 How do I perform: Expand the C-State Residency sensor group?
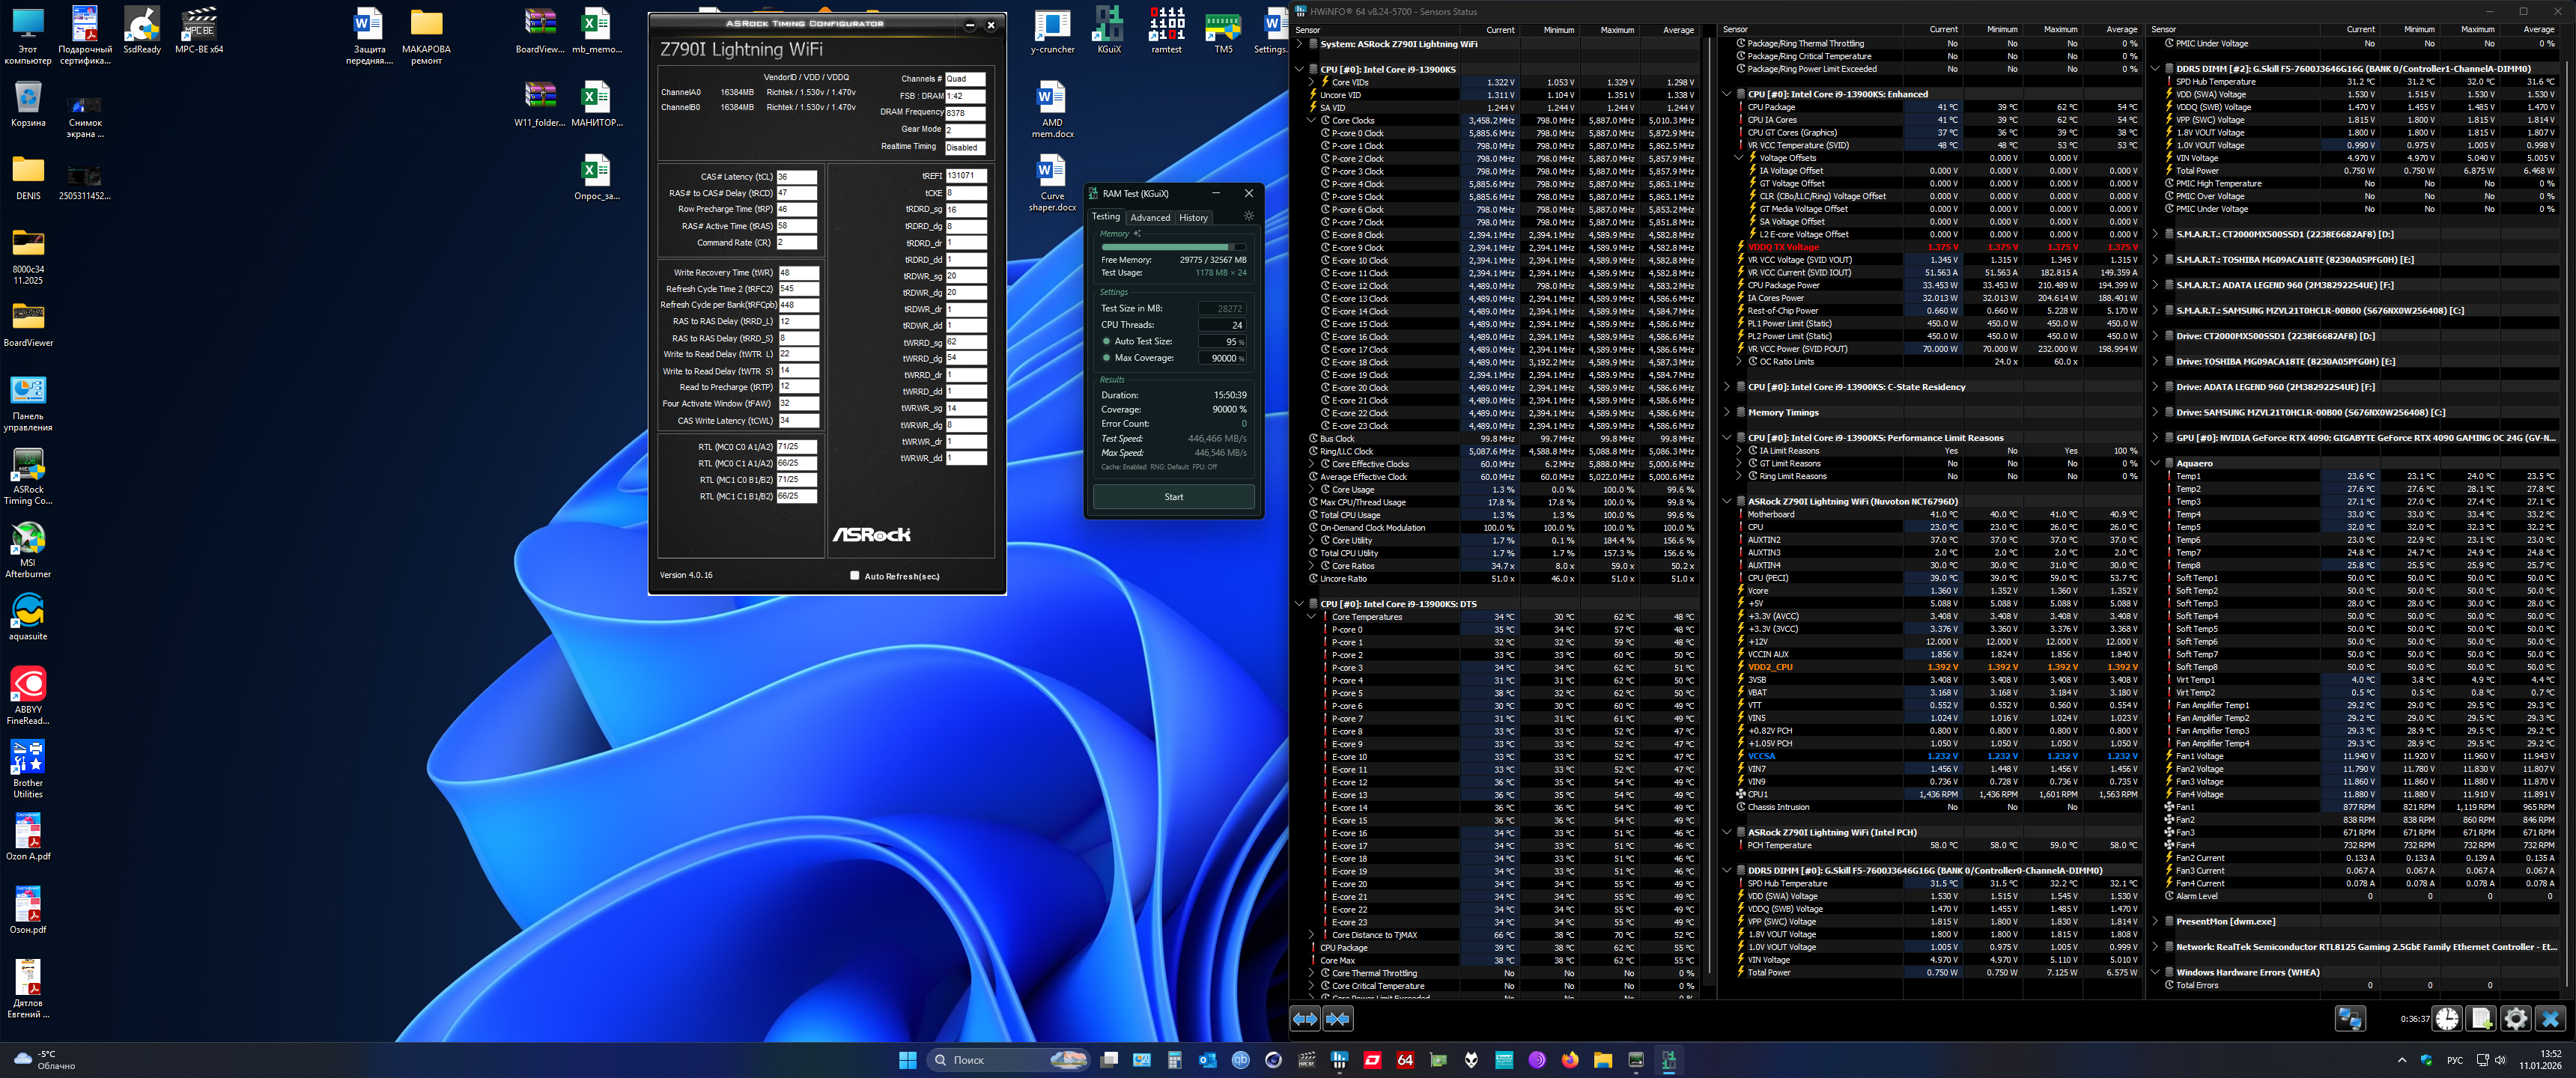(1727, 387)
